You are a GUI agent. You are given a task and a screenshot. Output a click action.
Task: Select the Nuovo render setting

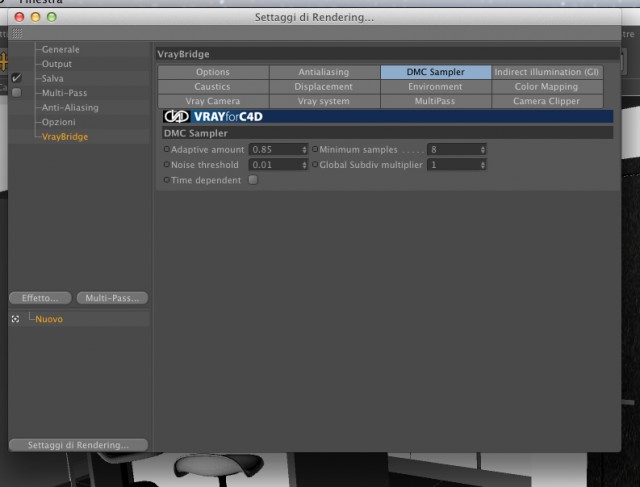pyautogui.click(x=49, y=319)
